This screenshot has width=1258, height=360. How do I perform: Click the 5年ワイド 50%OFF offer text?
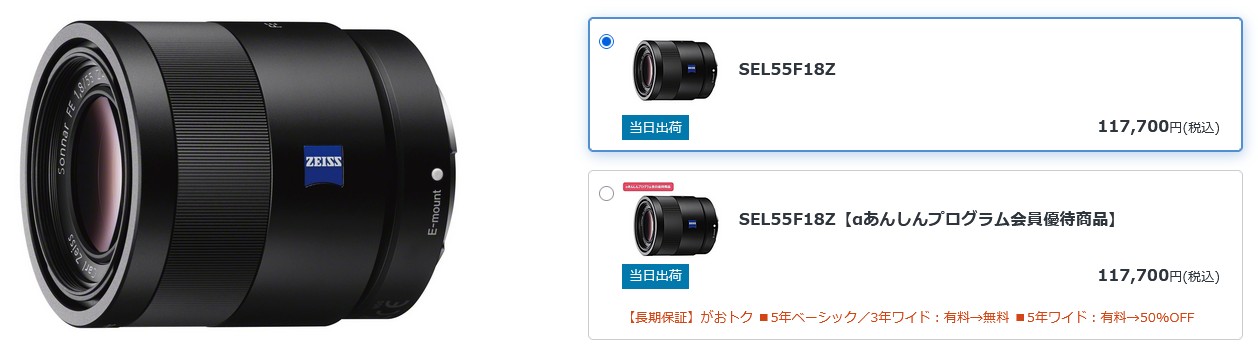point(1105,318)
